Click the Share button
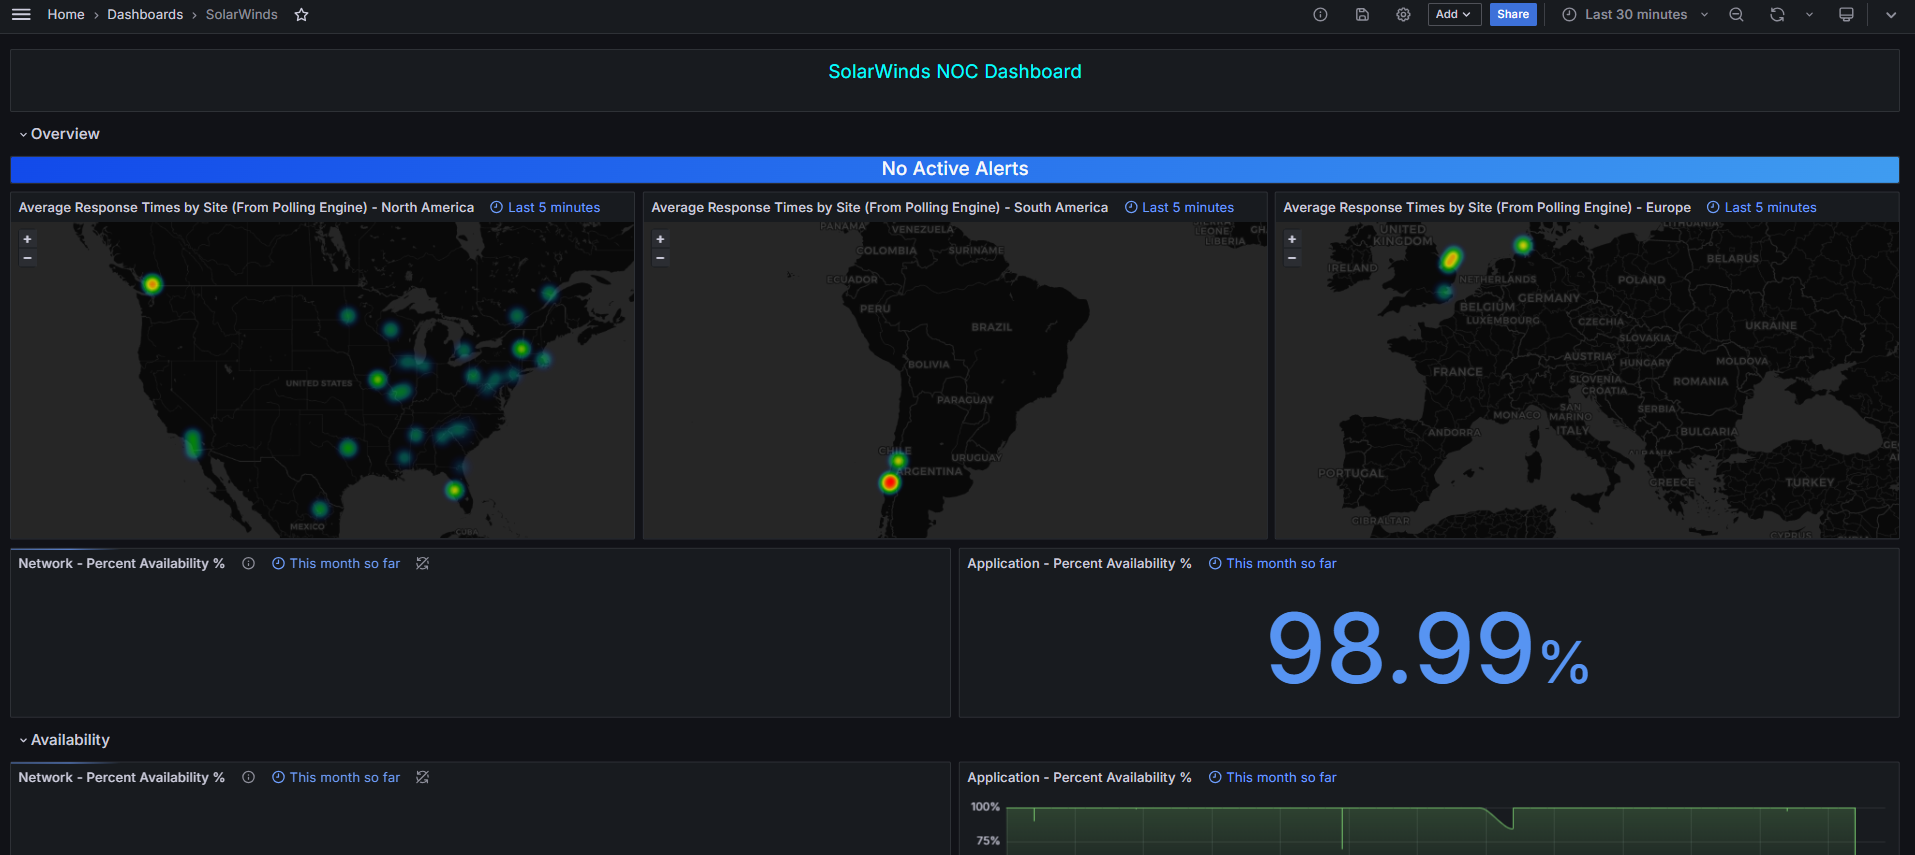 coord(1513,15)
